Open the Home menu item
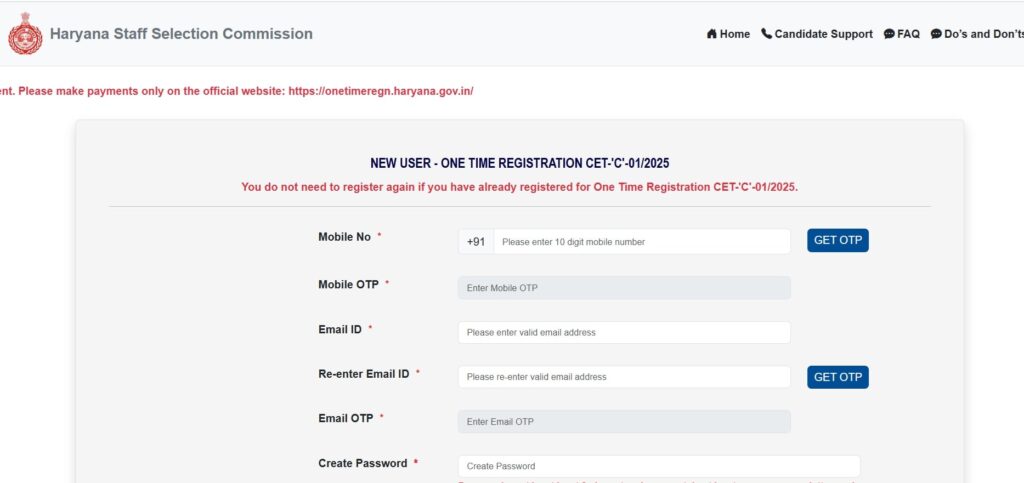Image resolution: width=1024 pixels, height=483 pixels. 728,34
